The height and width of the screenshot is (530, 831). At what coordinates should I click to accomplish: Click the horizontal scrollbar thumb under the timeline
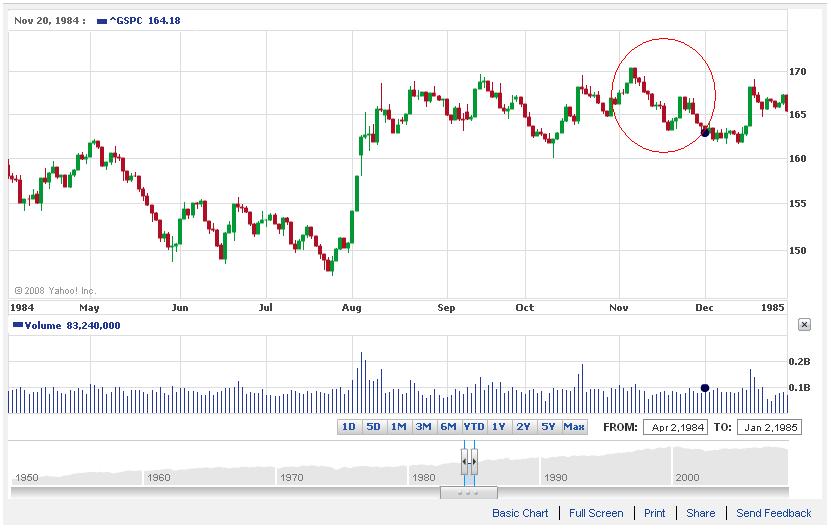(468, 492)
